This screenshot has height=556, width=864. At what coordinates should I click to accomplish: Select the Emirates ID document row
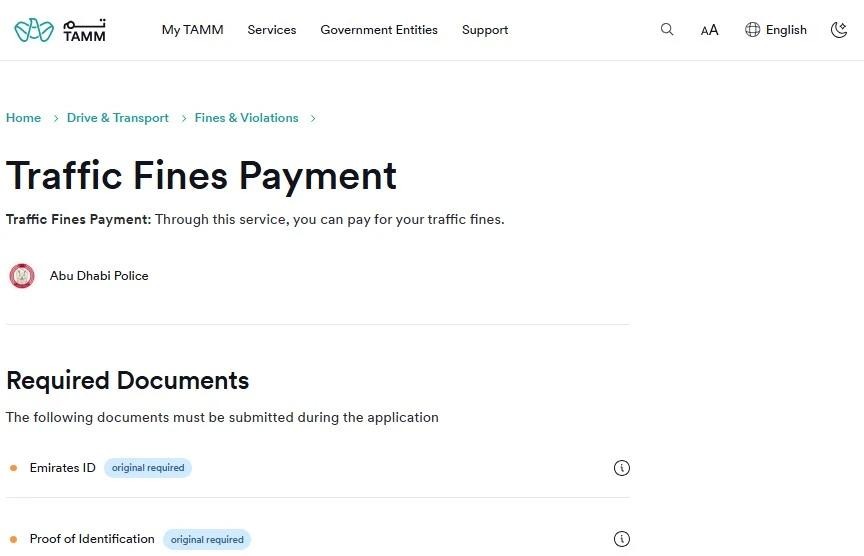point(318,468)
